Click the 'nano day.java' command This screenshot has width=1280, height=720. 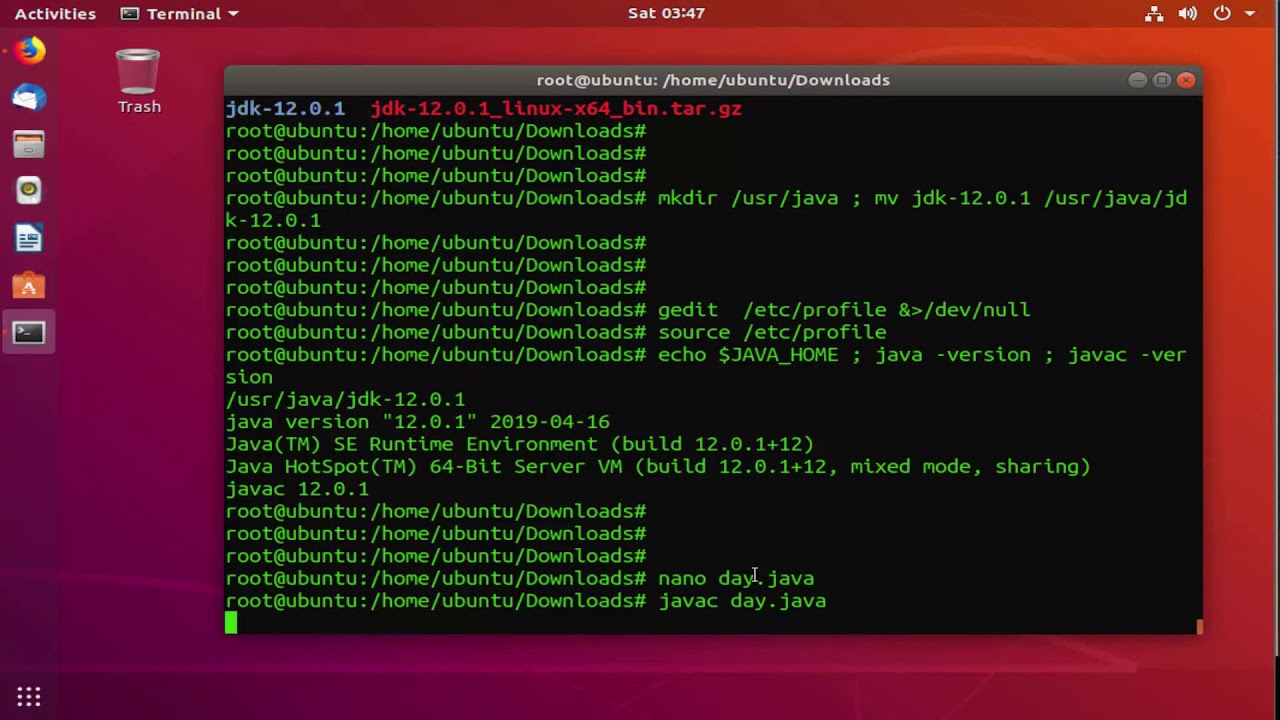tap(736, 578)
